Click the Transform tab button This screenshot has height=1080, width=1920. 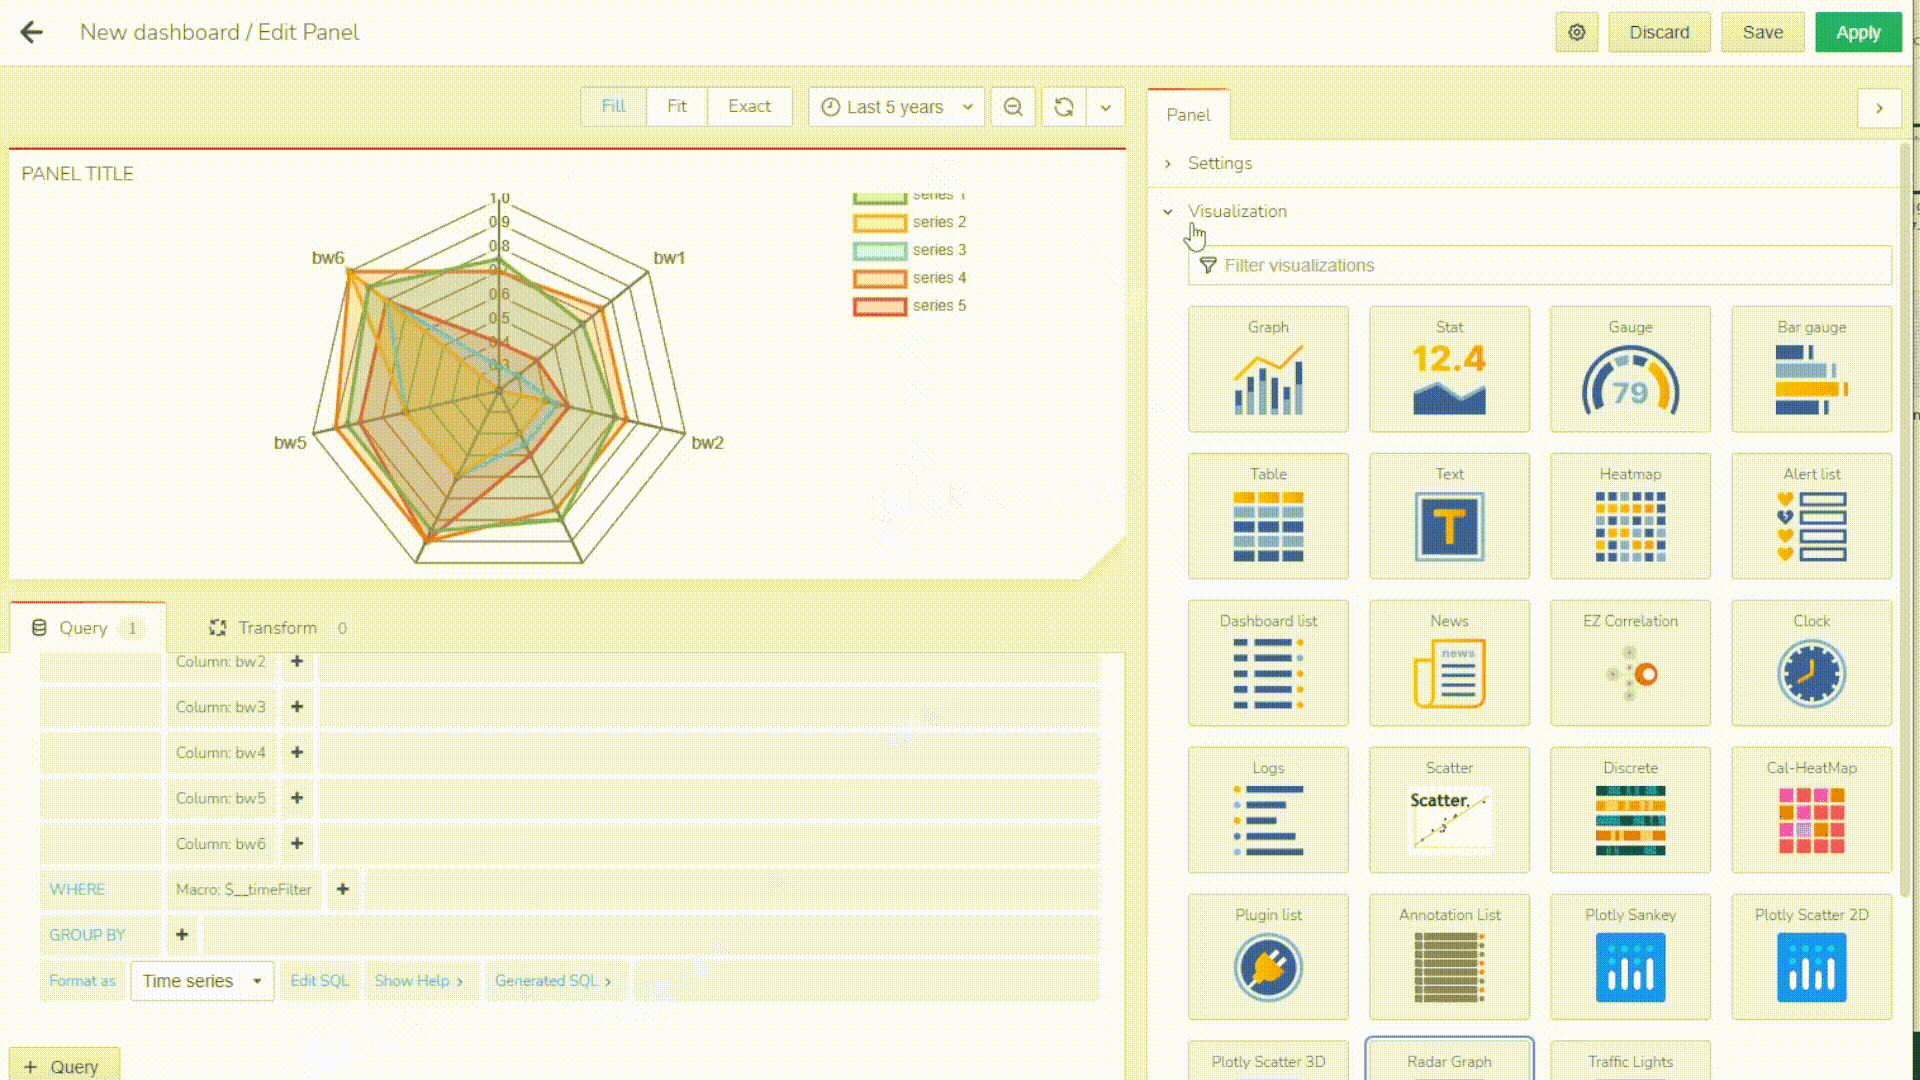tap(277, 628)
